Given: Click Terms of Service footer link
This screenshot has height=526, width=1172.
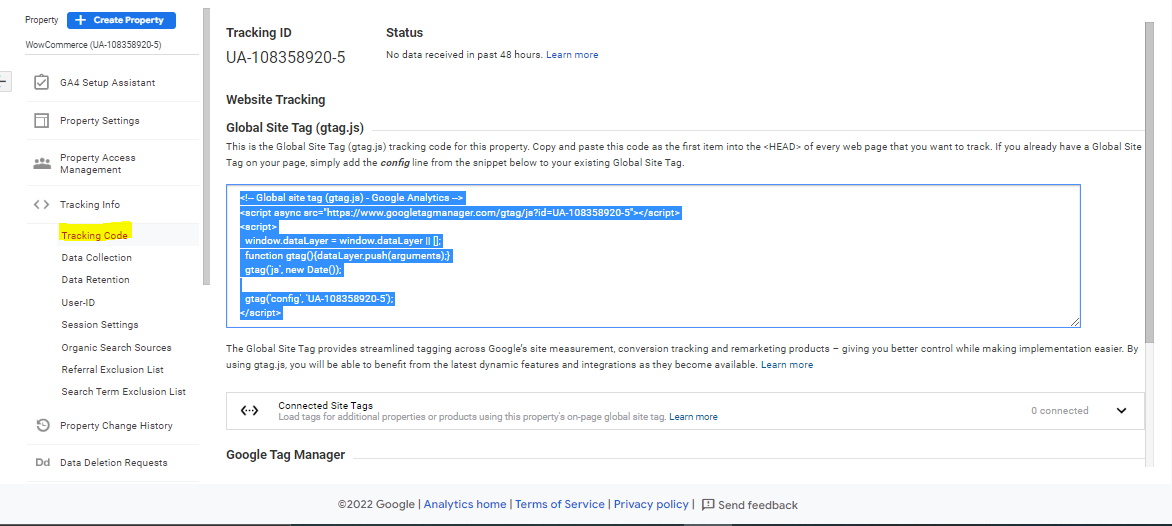Looking at the screenshot, I should (560, 504).
